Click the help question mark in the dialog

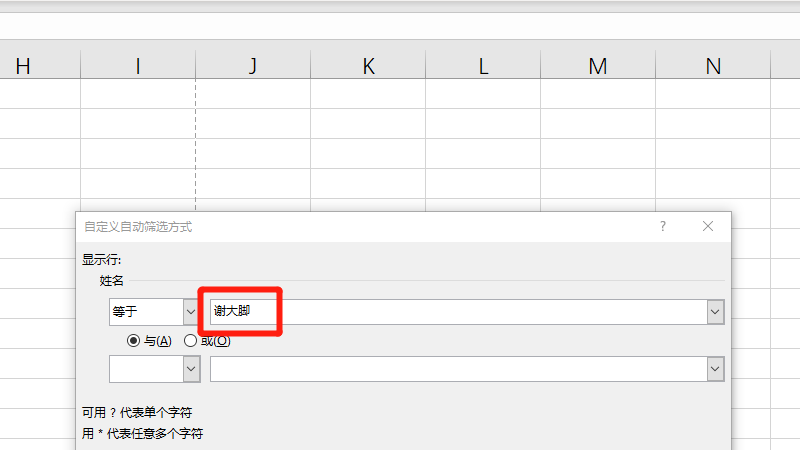662,227
